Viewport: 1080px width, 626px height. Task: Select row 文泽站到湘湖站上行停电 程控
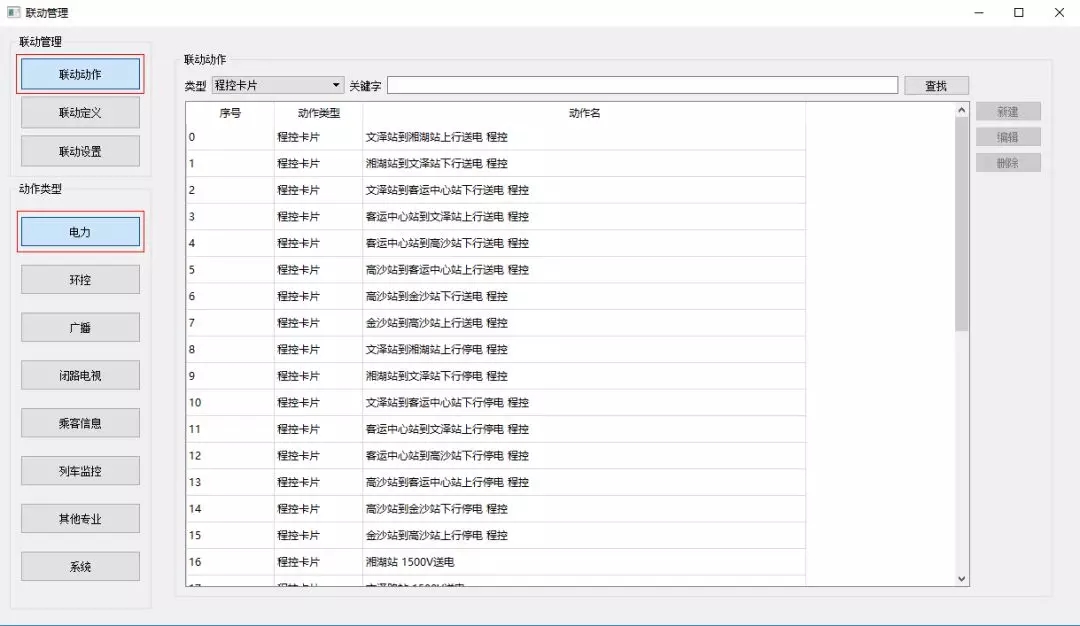click(x=495, y=349)
